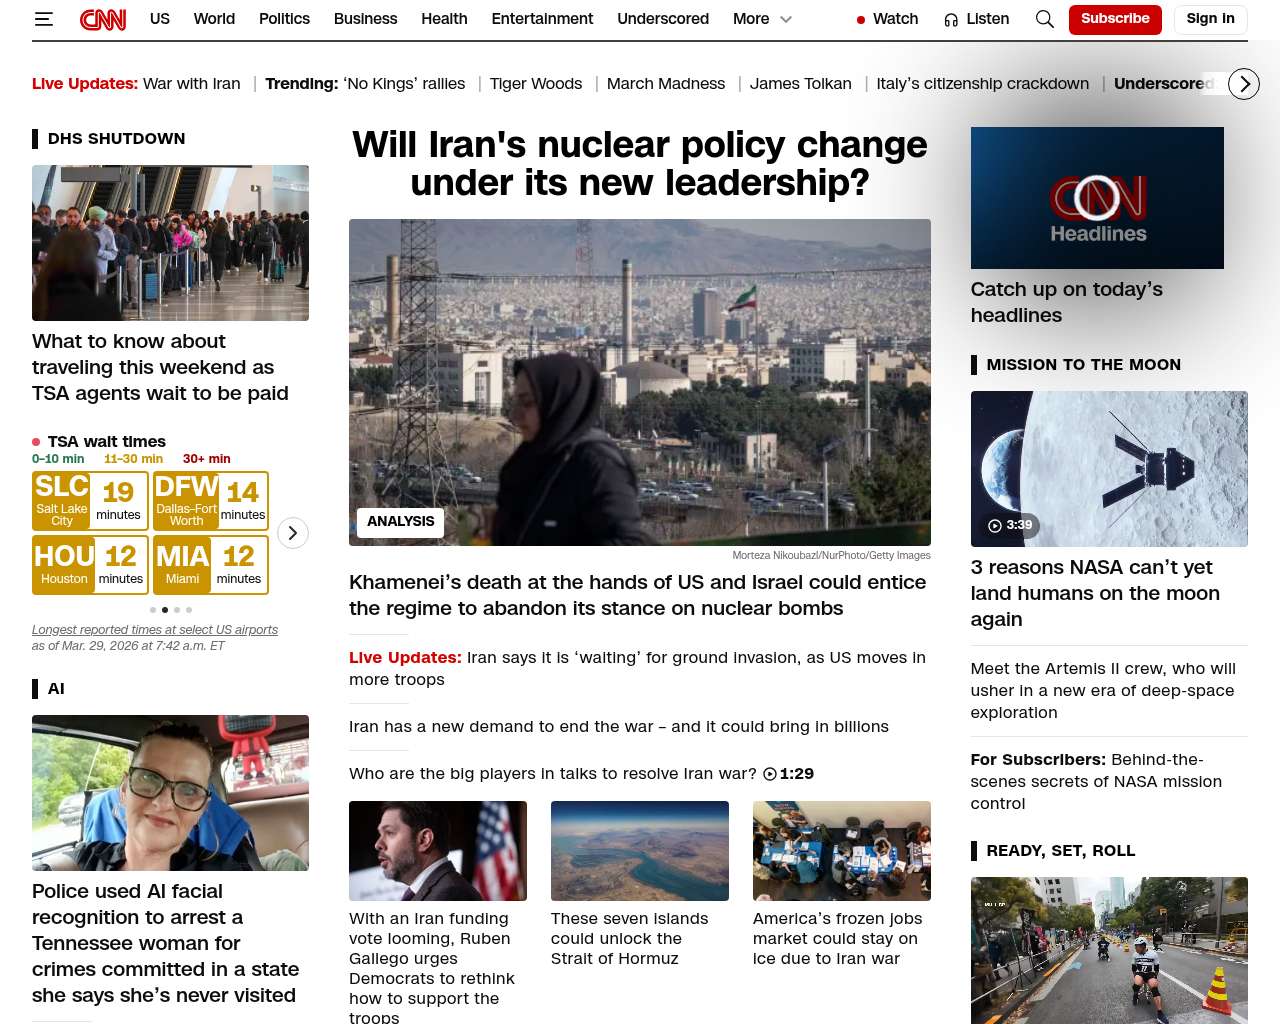Click the red Watch live dot
1280x1024 pixels.
pyautogui.click(x=860, y=20)
